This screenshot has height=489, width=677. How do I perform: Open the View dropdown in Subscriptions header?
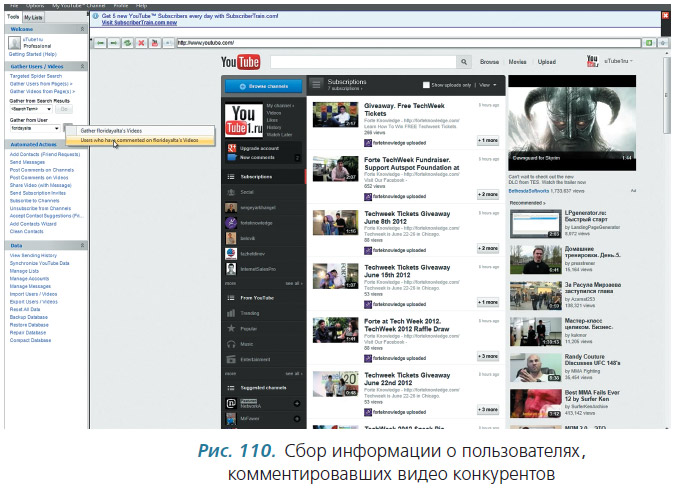(488, 85)
